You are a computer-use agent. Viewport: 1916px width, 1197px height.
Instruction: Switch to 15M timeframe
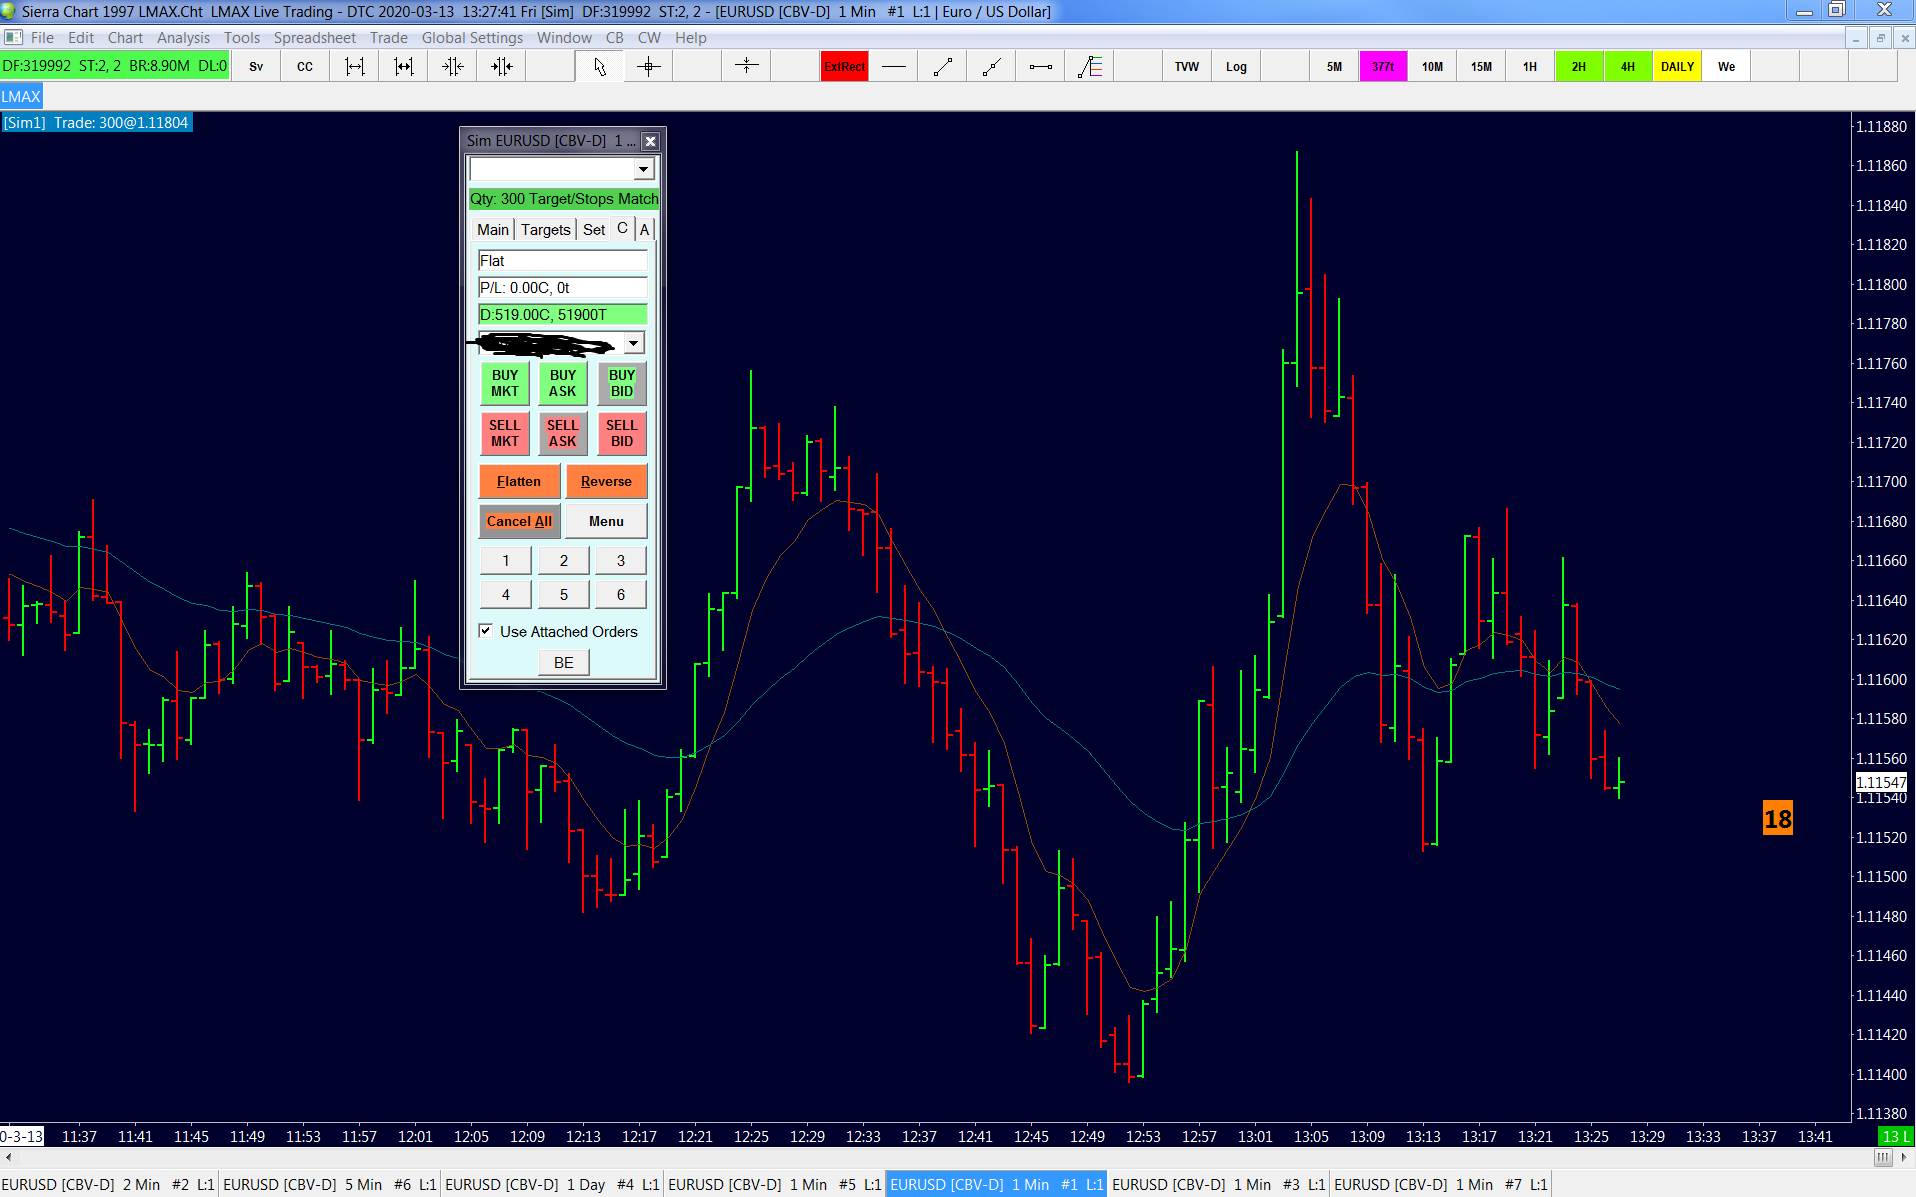tap(1481, 67)
